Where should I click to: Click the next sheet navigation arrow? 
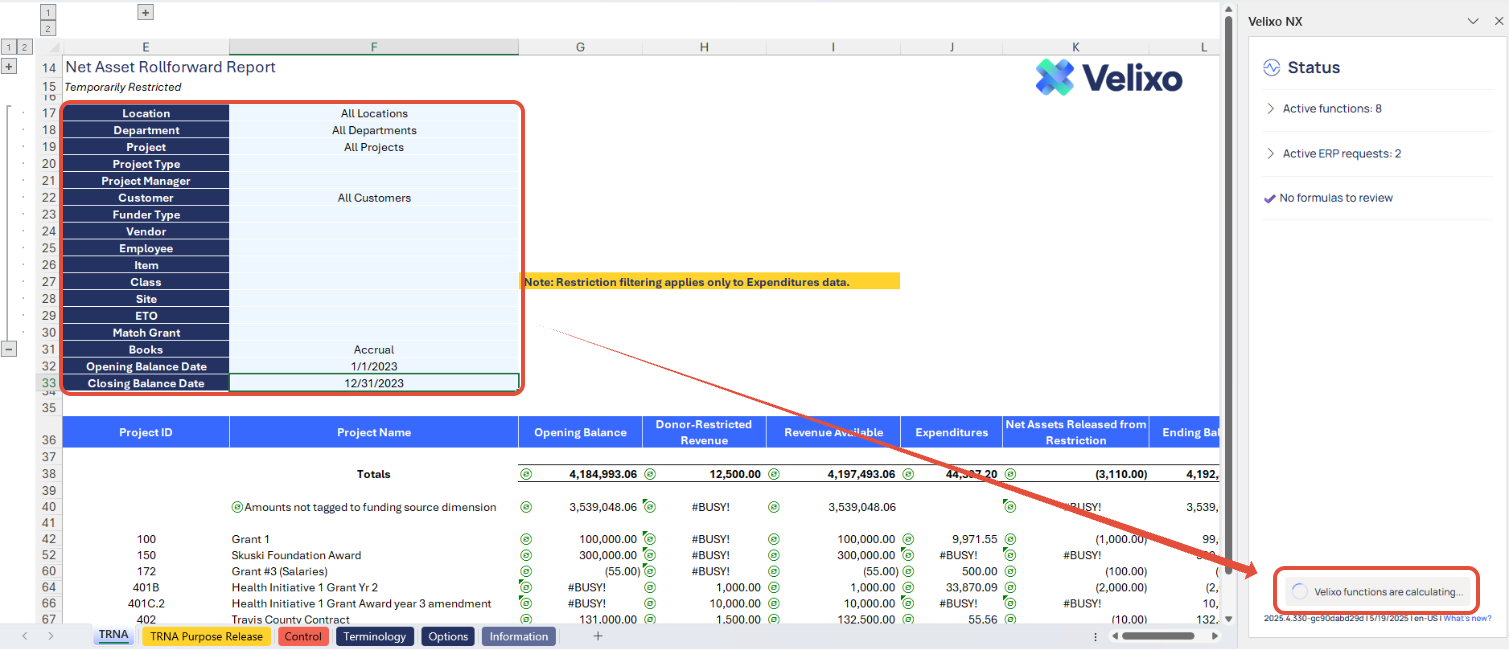click(51, 636)
